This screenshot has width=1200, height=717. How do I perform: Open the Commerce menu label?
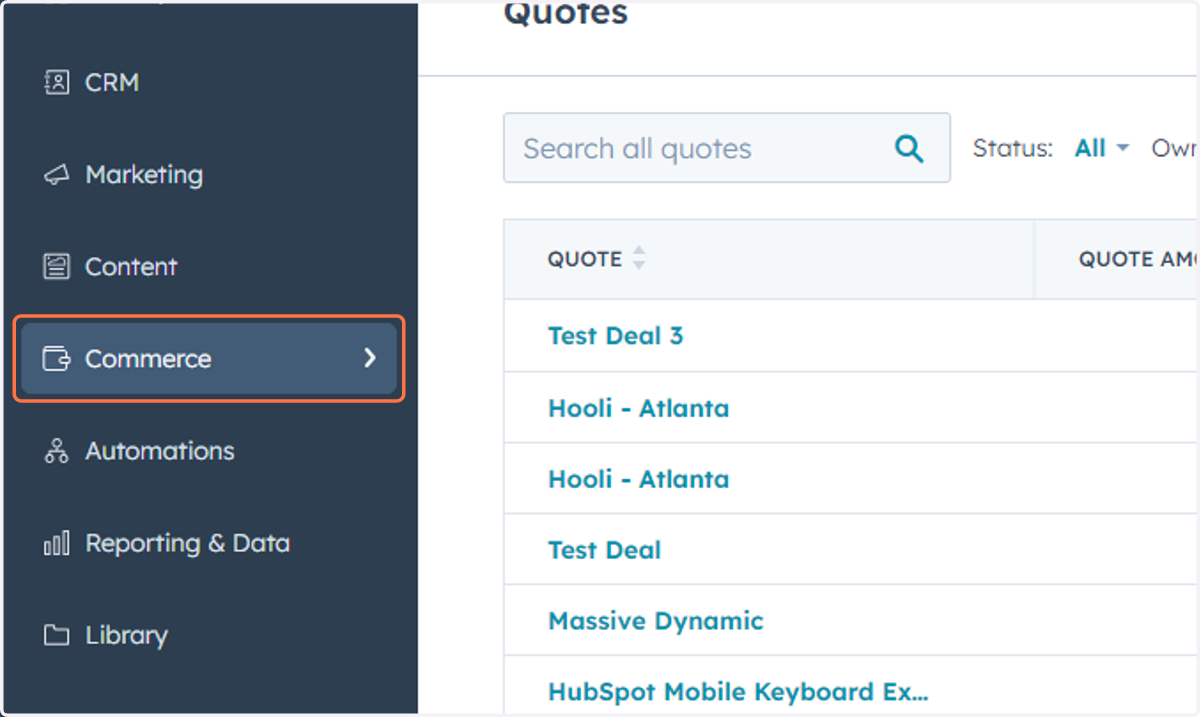tap(148, 359)
